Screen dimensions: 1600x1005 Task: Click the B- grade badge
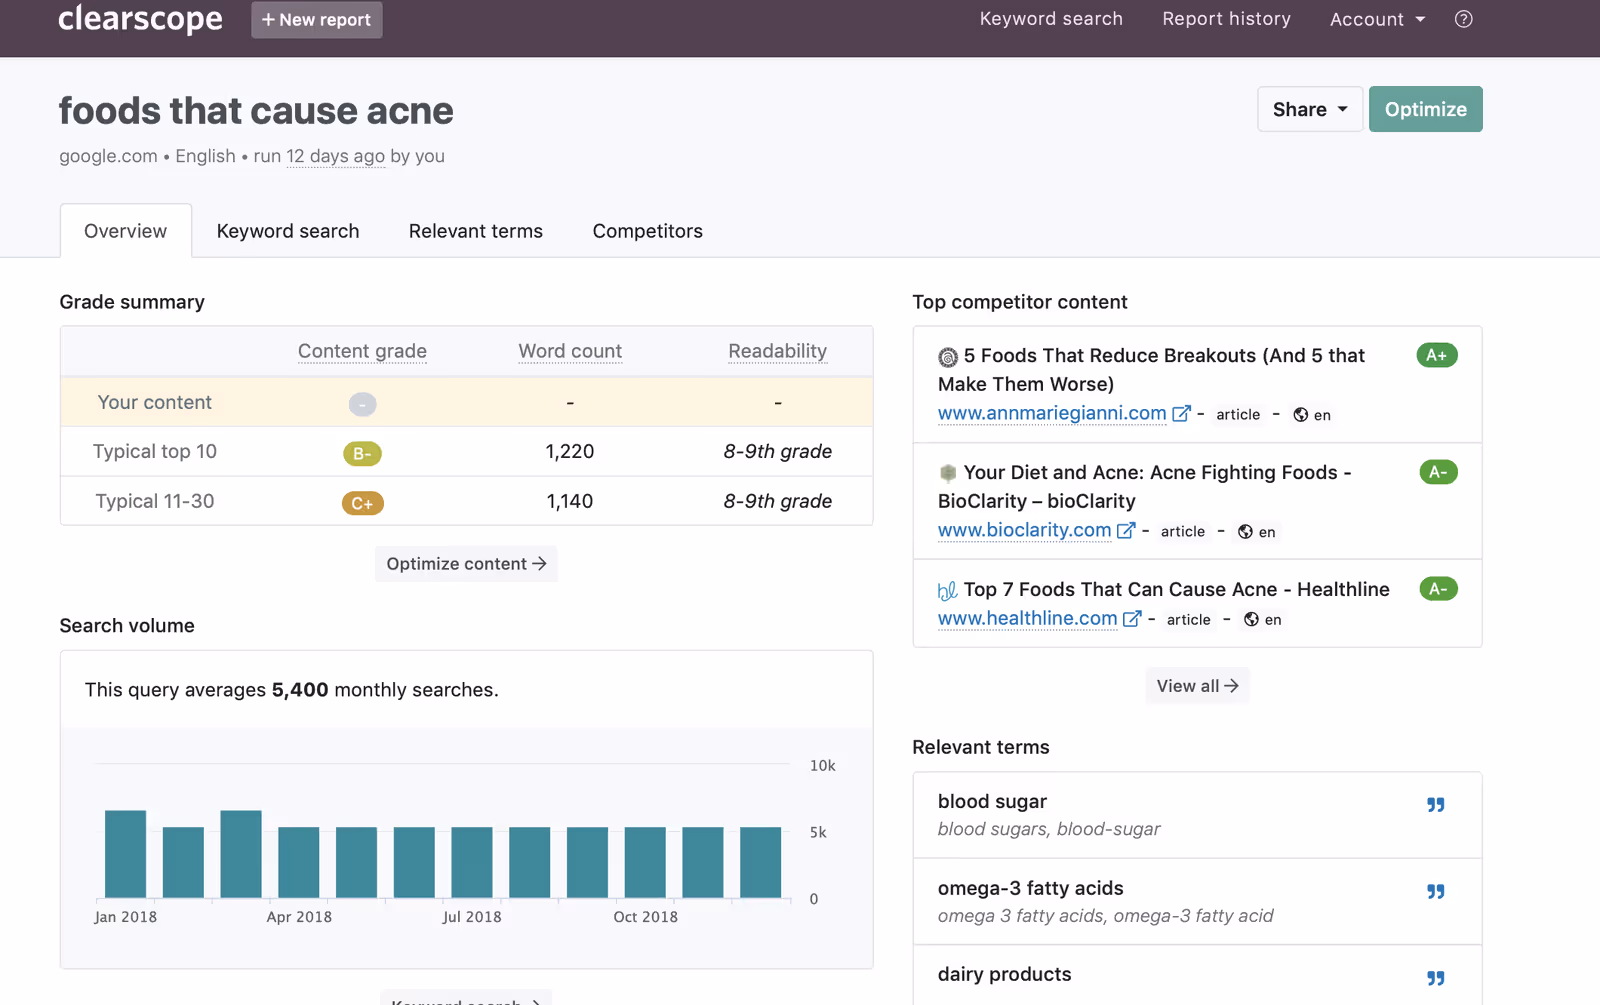click(x=362, y=454)
